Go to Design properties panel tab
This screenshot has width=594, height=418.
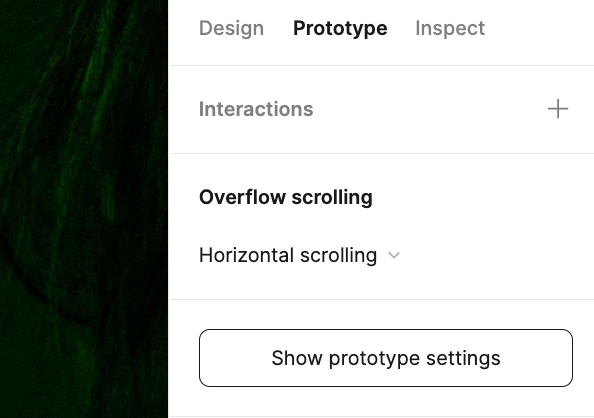click(x=231, y=28)
